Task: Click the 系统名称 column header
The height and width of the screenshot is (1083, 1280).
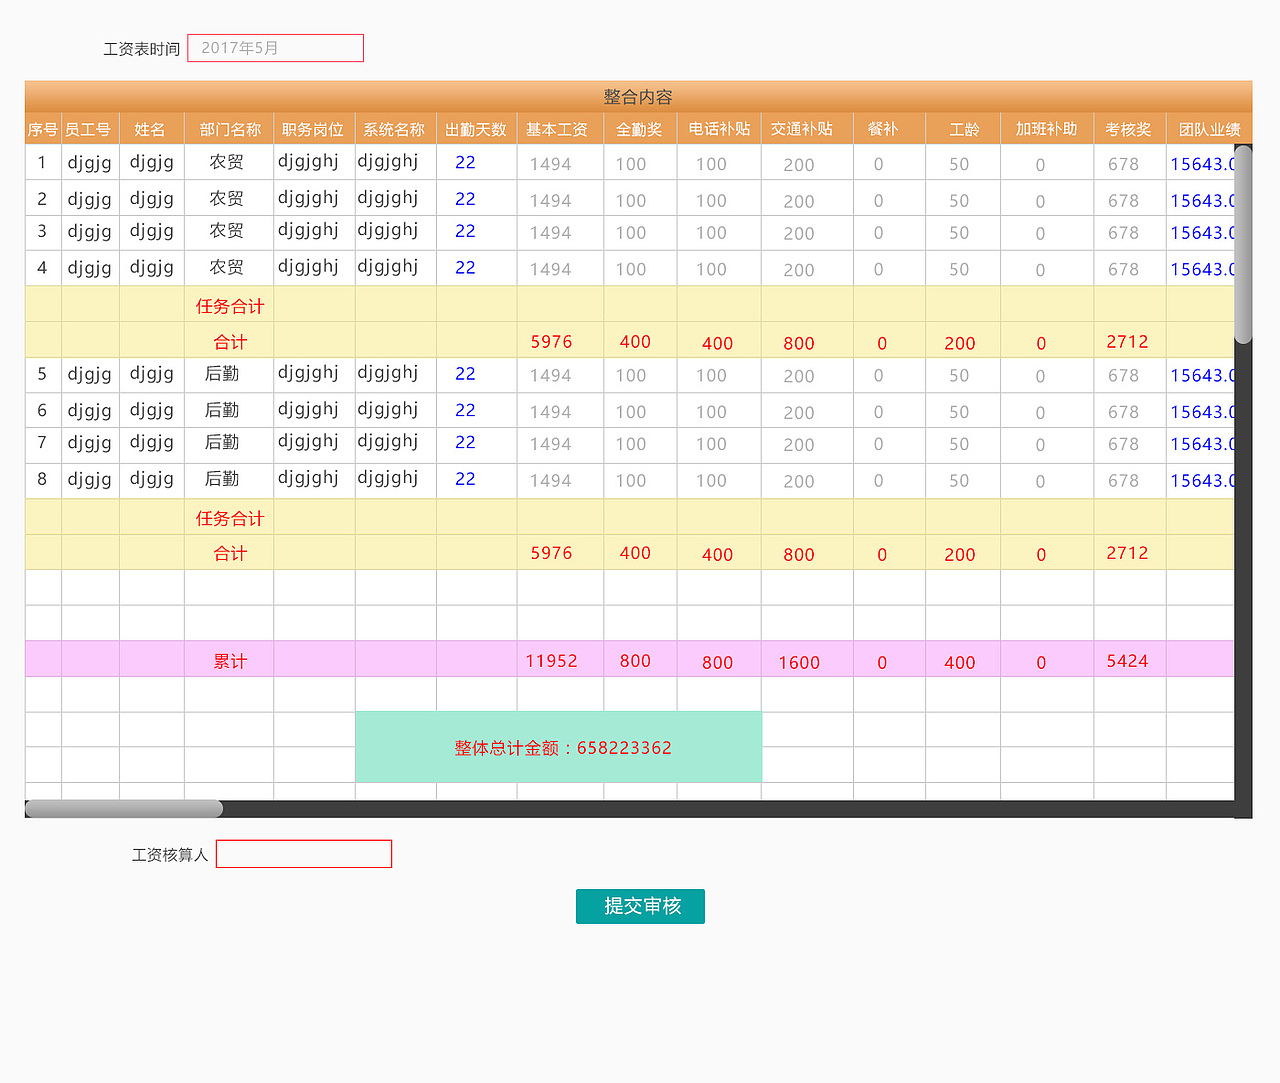Action: [x=395, y=129]
